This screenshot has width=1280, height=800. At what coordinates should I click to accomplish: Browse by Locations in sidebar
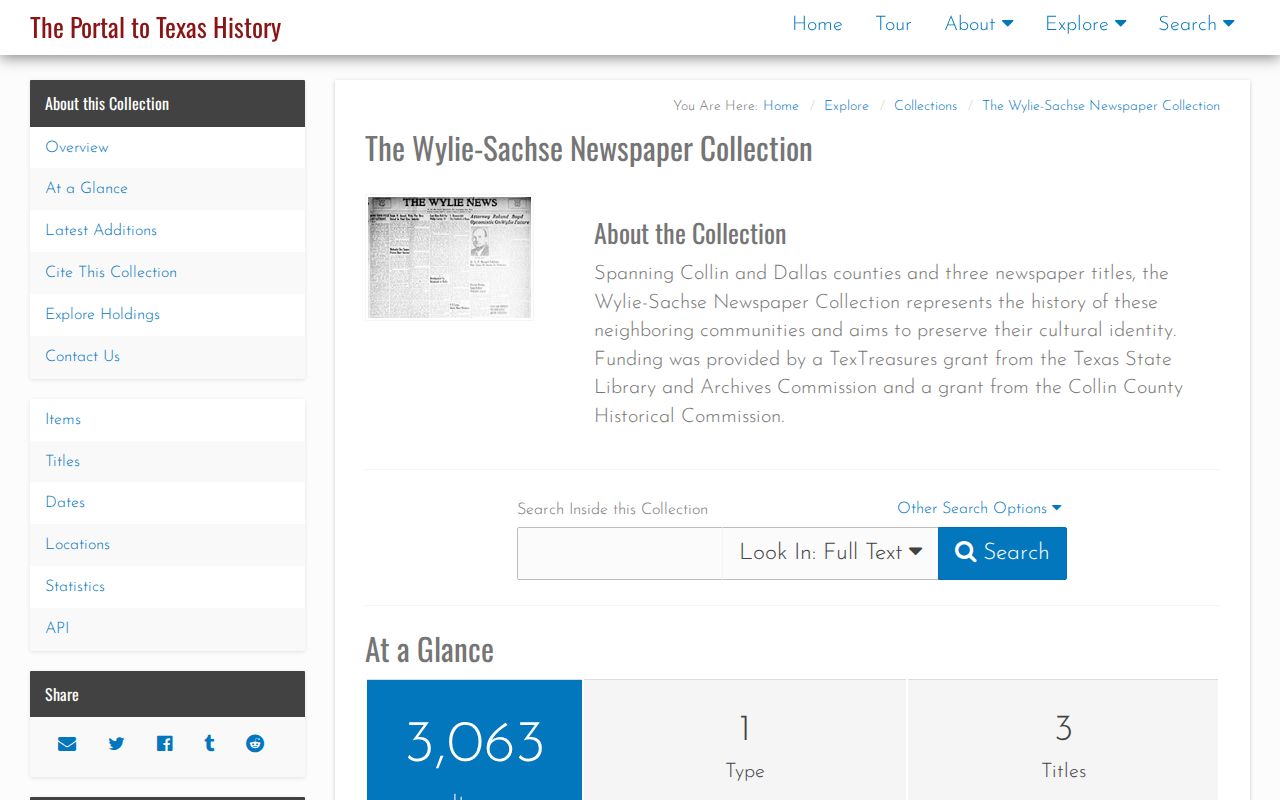click(168, 545)
